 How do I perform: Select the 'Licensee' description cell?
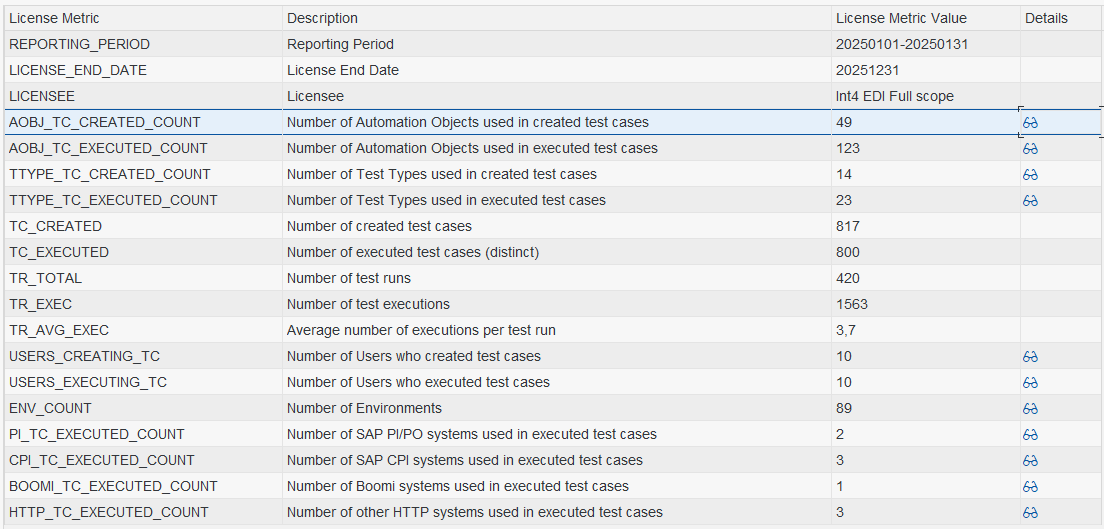pyautogui.click(x=557, y=97)
